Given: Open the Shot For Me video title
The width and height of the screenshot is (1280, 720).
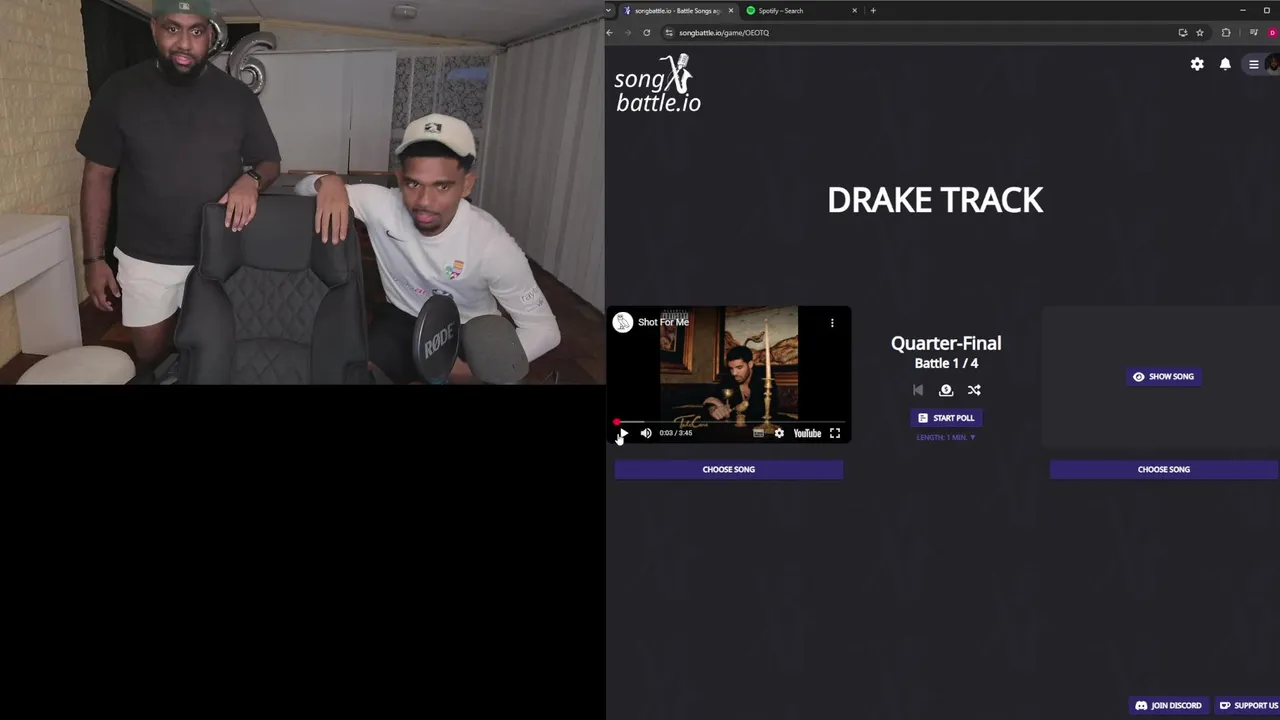Looking at the screenshot, I should coord(663,322).
